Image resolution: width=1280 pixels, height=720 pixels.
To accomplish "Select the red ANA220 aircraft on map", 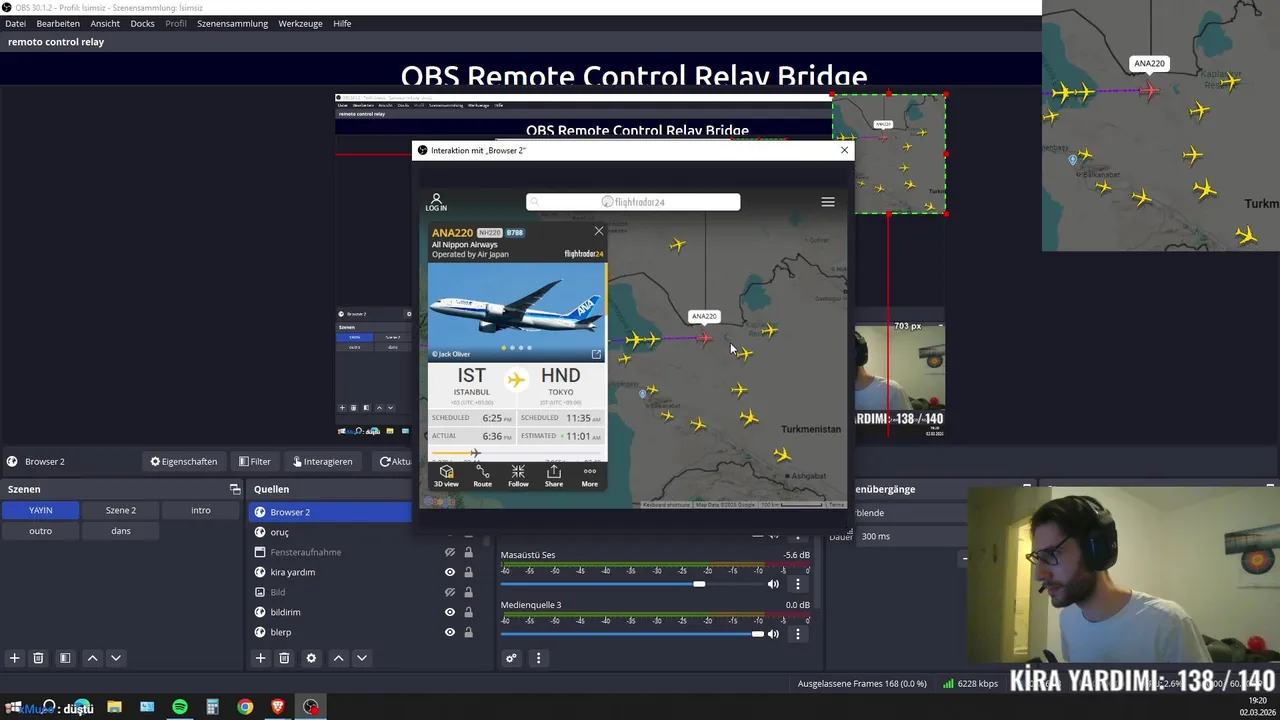I will click(705, 338).
